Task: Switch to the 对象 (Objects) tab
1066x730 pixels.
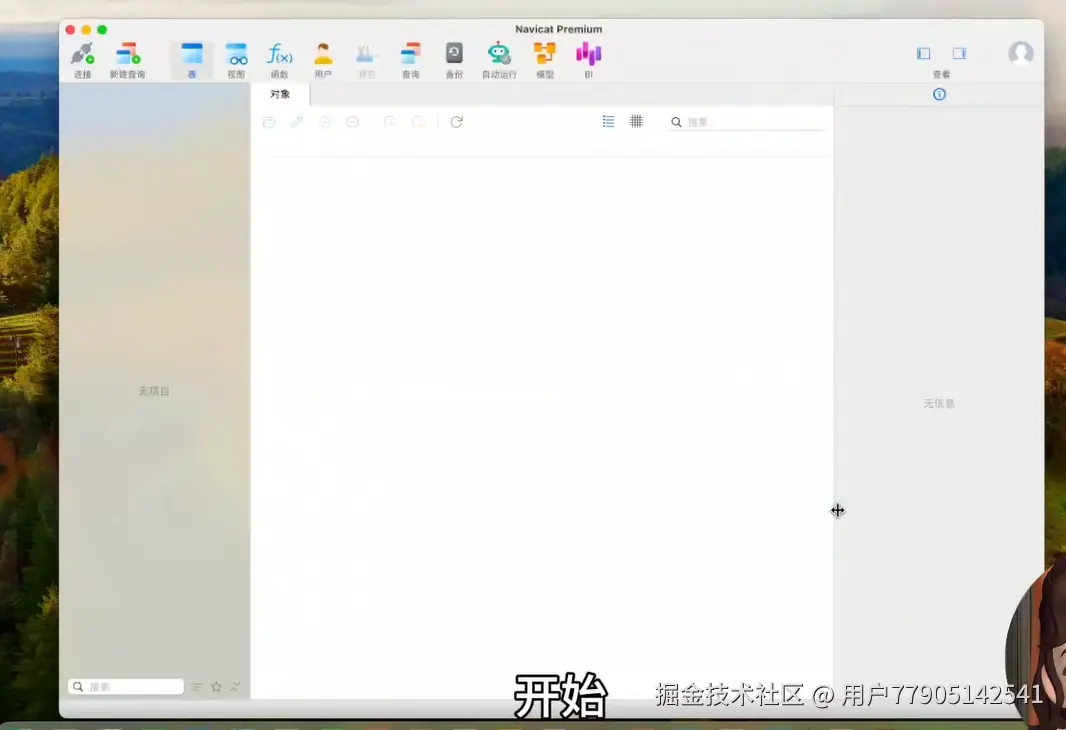Action: click(281, 94)
